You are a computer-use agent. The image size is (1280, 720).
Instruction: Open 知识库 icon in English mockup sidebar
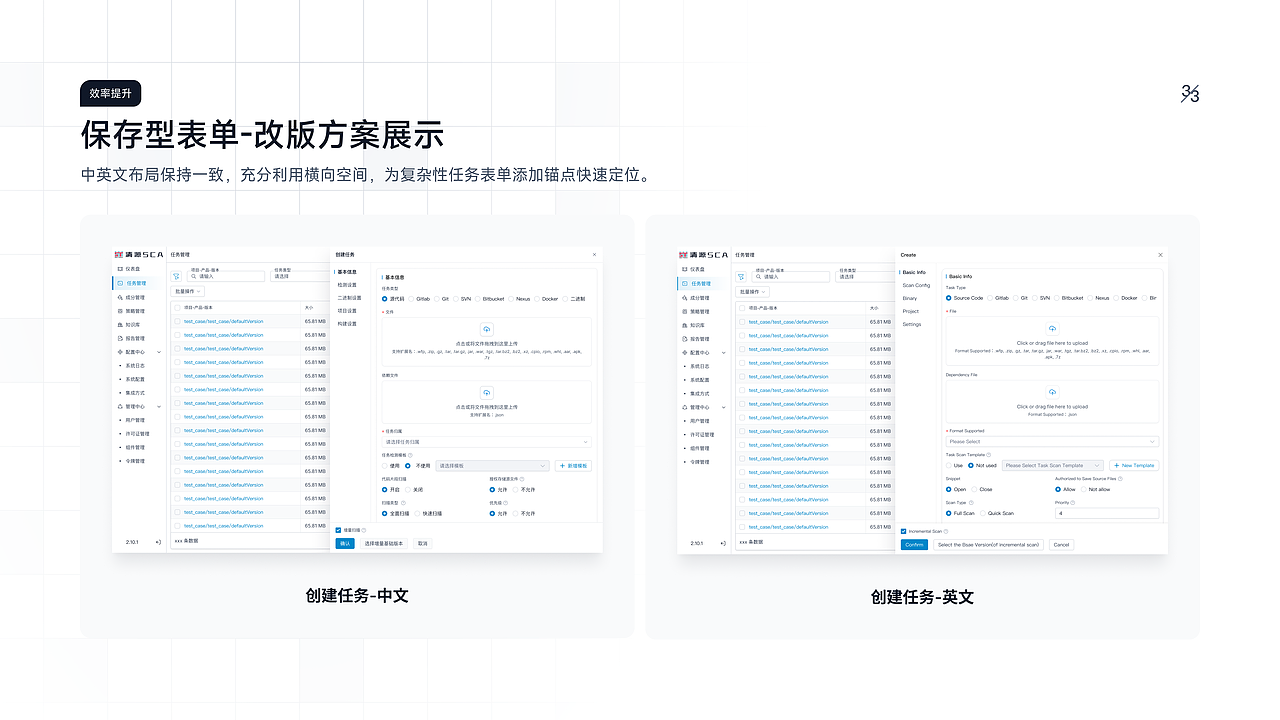pos(686,325)
